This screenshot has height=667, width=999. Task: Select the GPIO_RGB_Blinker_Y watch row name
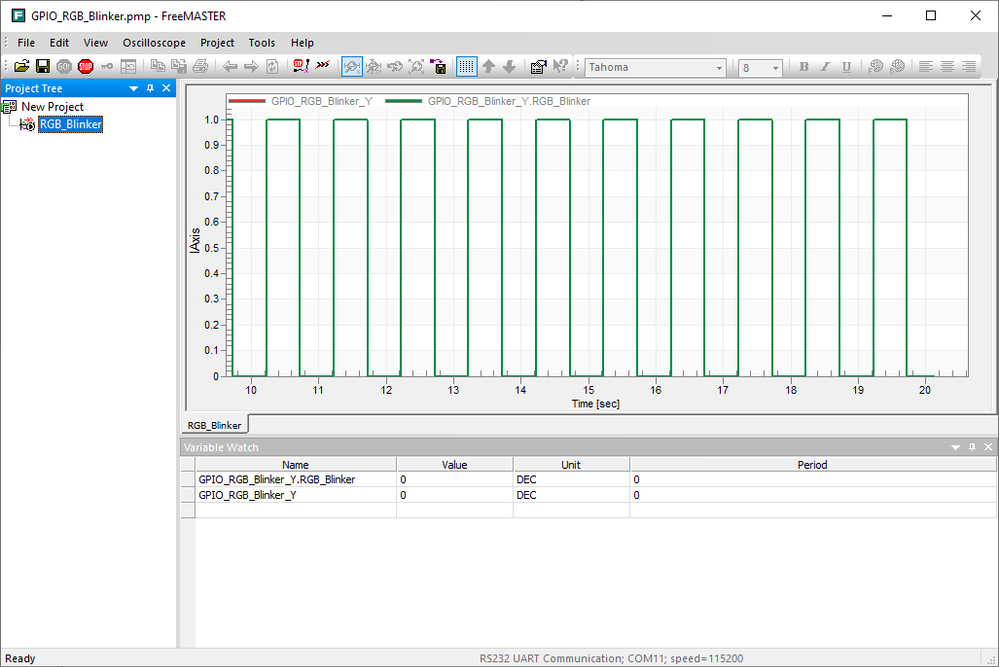pos(247,495)
